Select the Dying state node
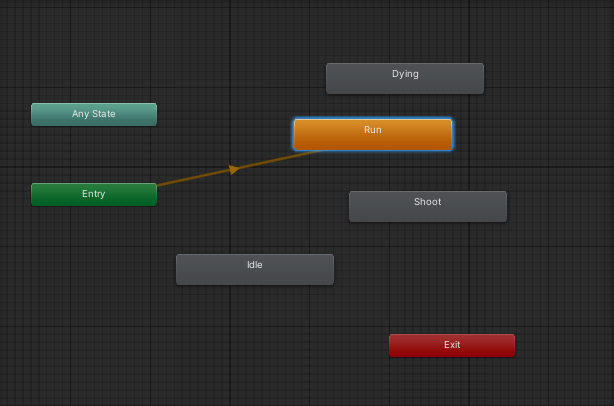614x406 pixels. pos(405,78)
